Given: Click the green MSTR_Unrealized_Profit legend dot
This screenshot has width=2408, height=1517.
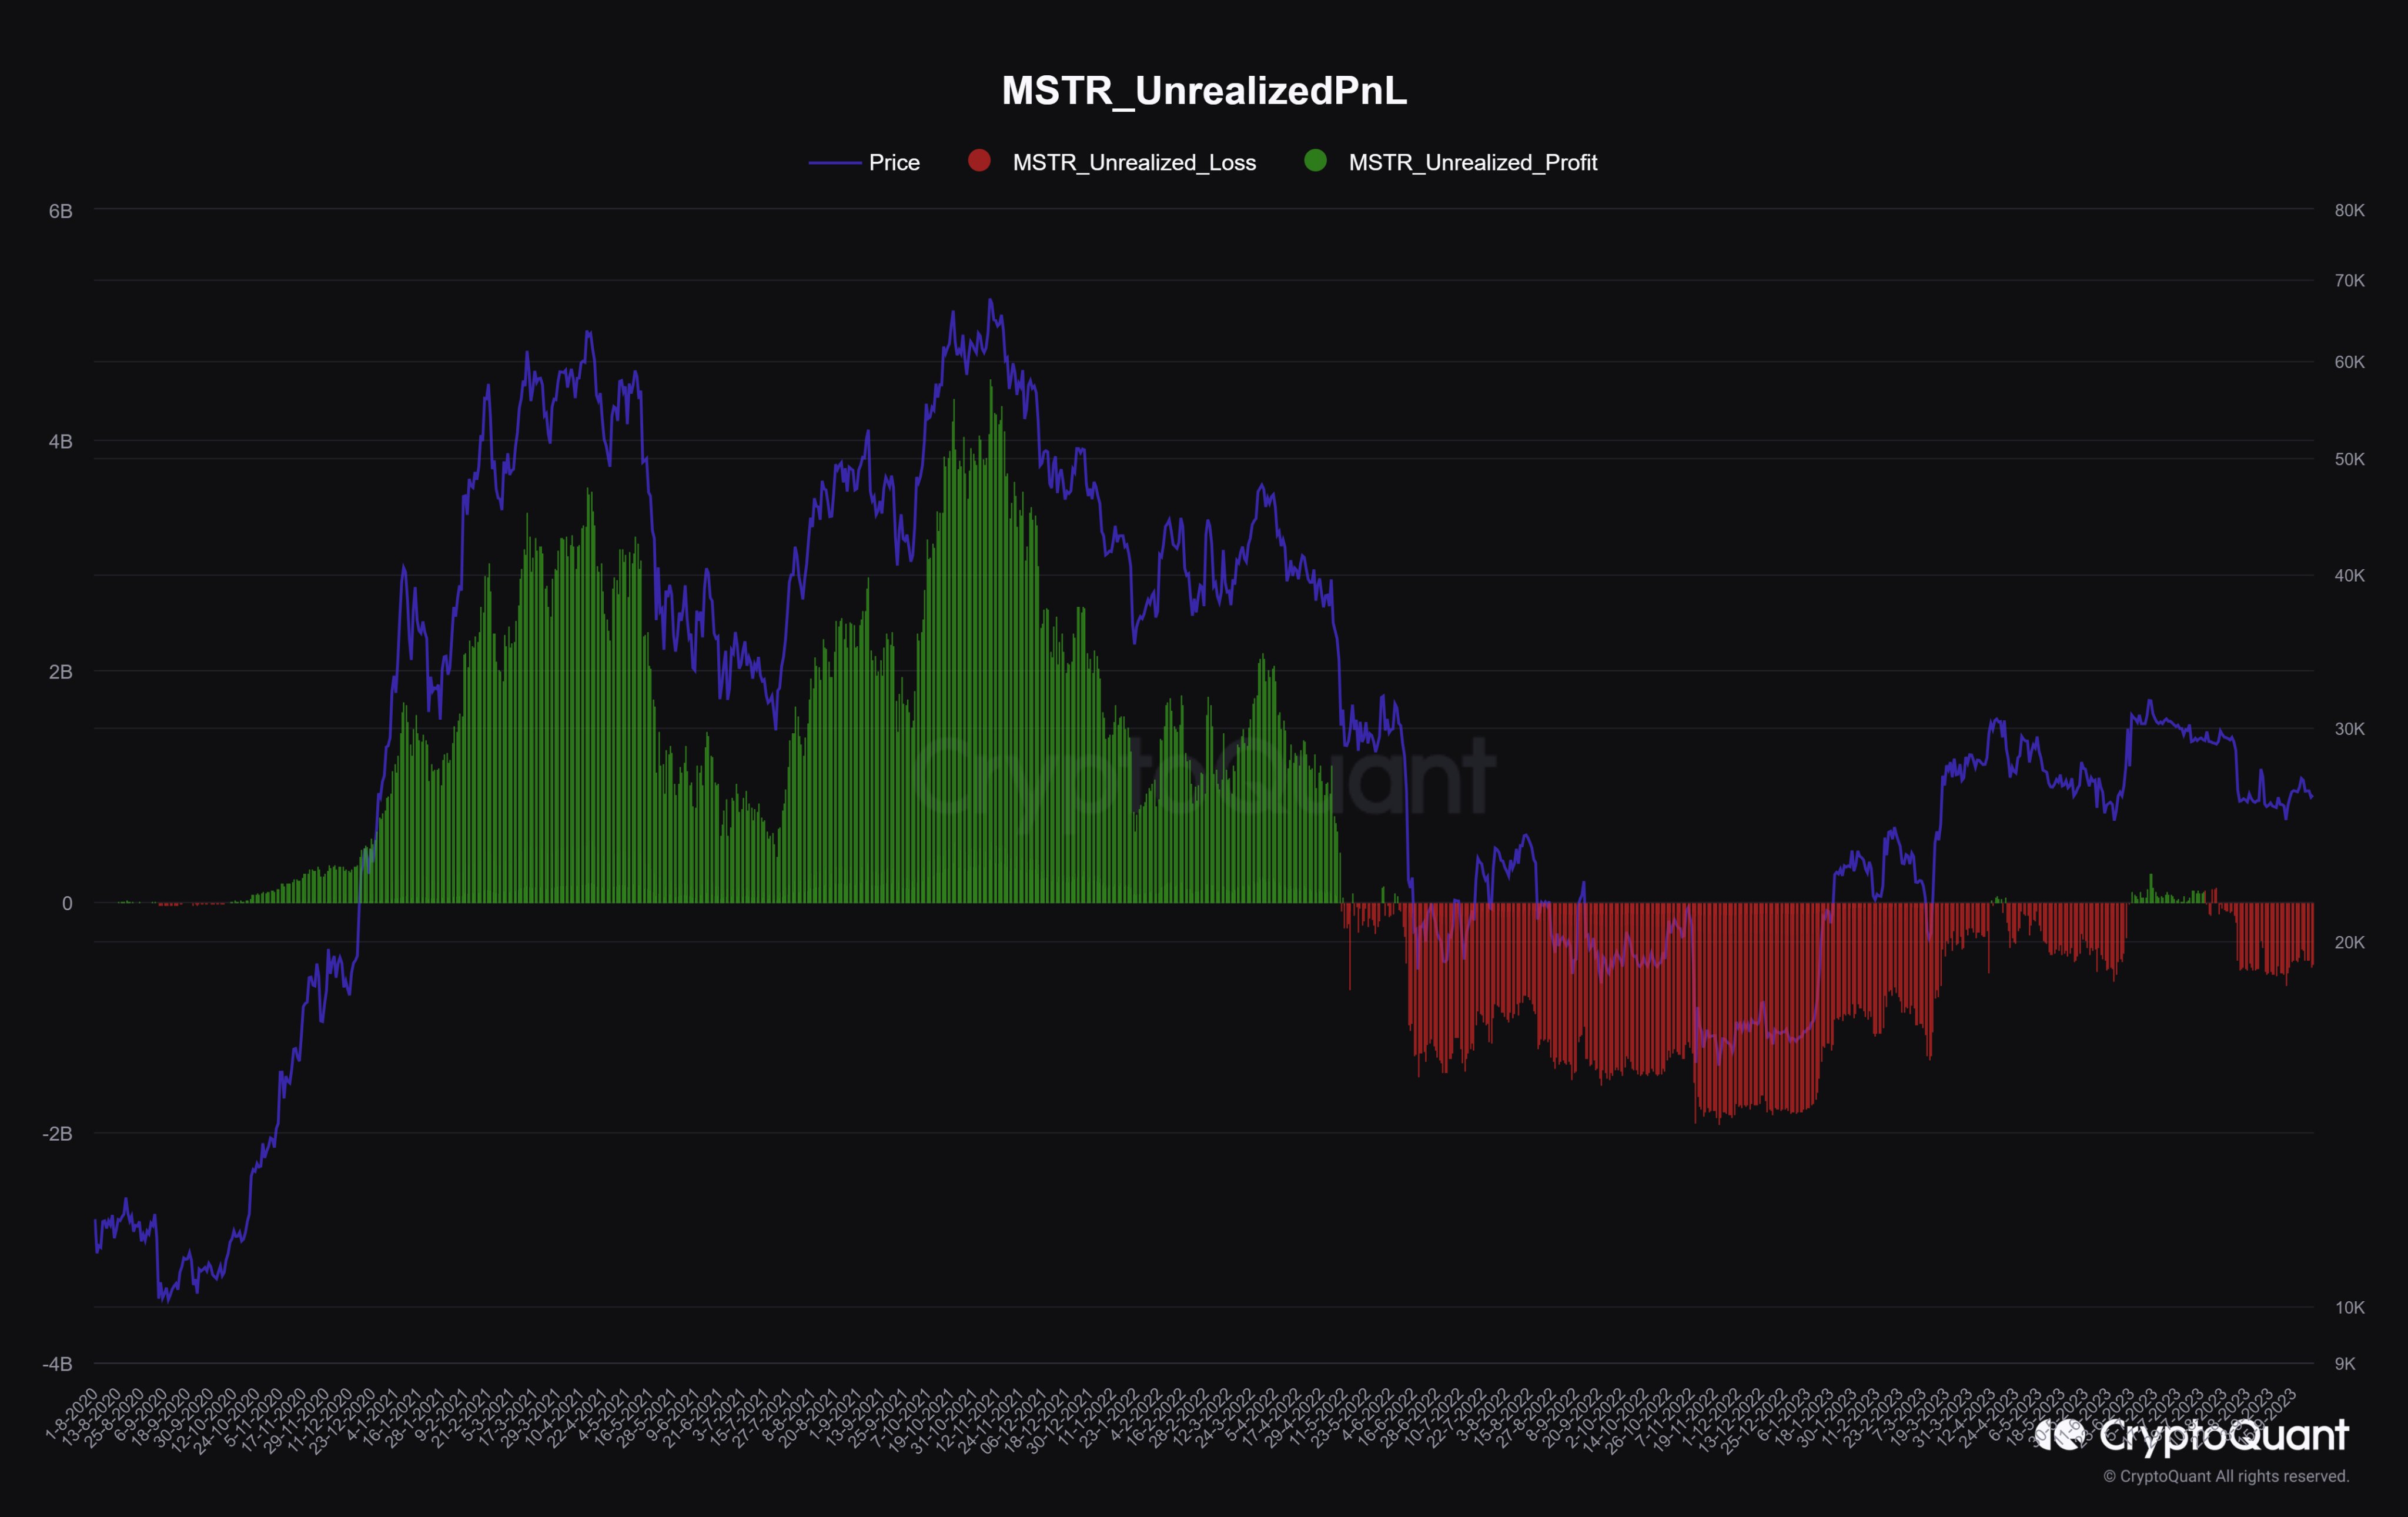Looking at the screenshot, I should click(x=1316, y=160).
